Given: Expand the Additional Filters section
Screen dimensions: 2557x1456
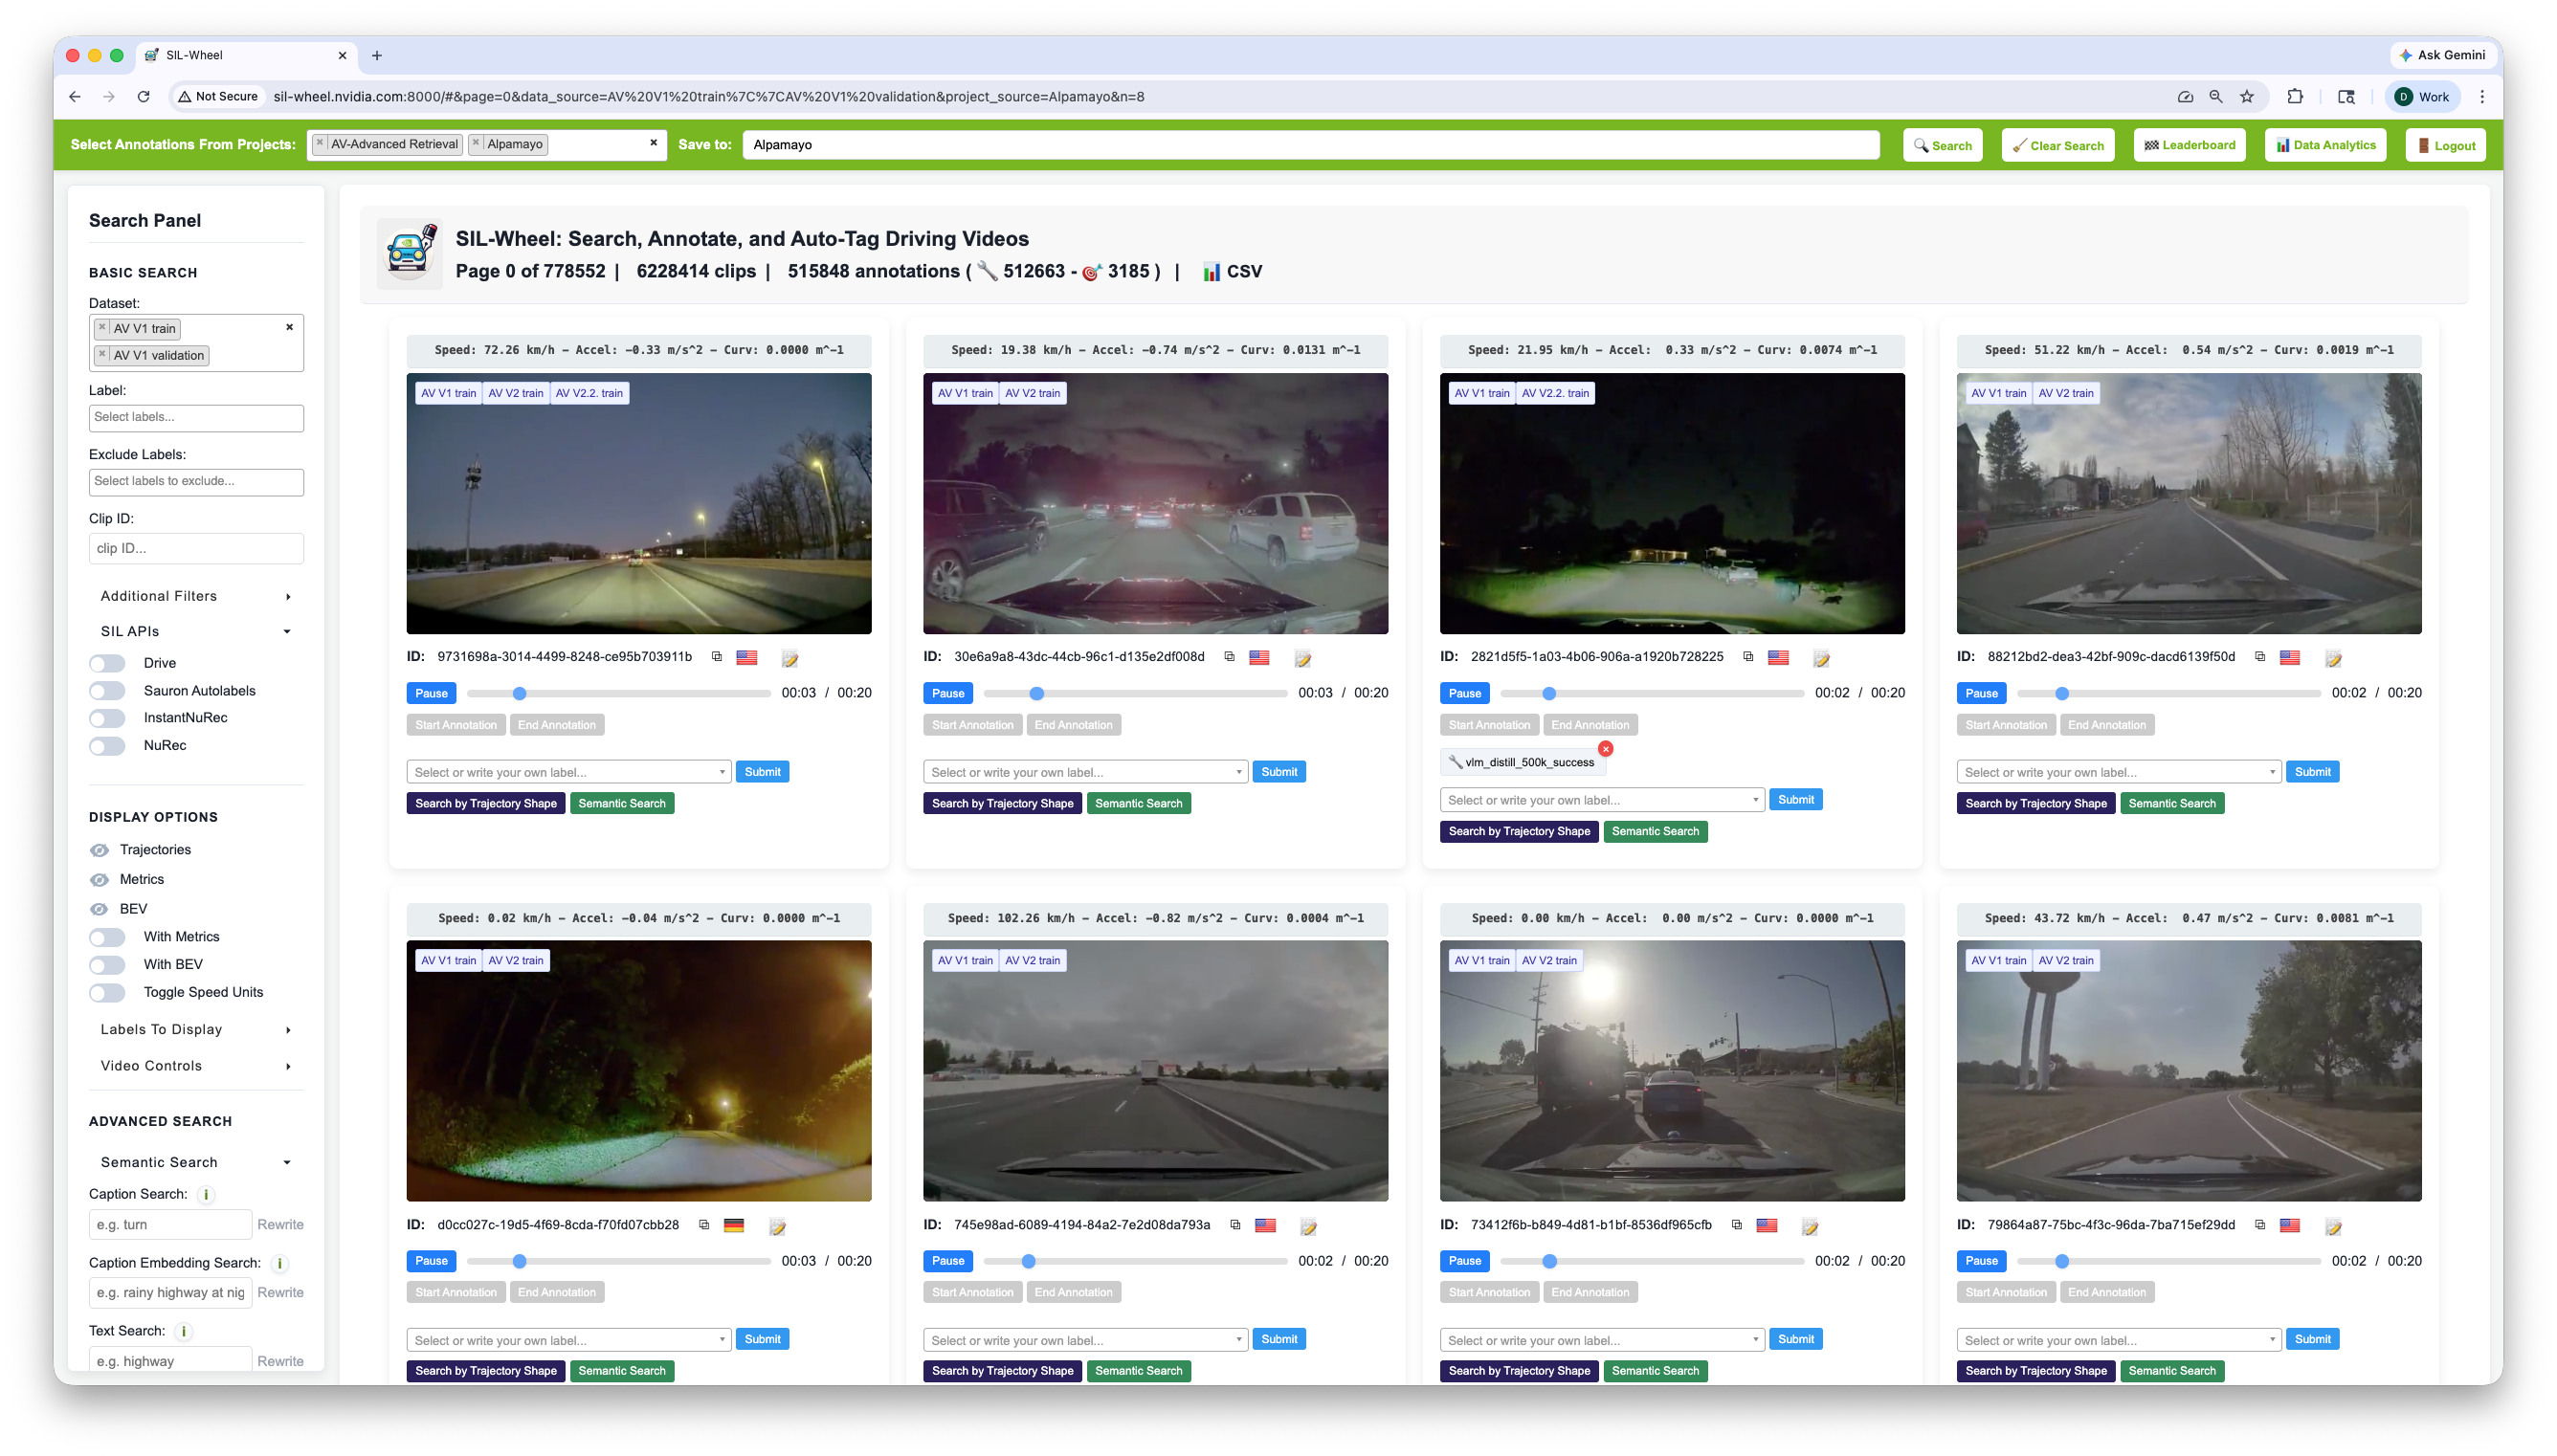Looking at the screenshot, I should click(x=195, y=596).
